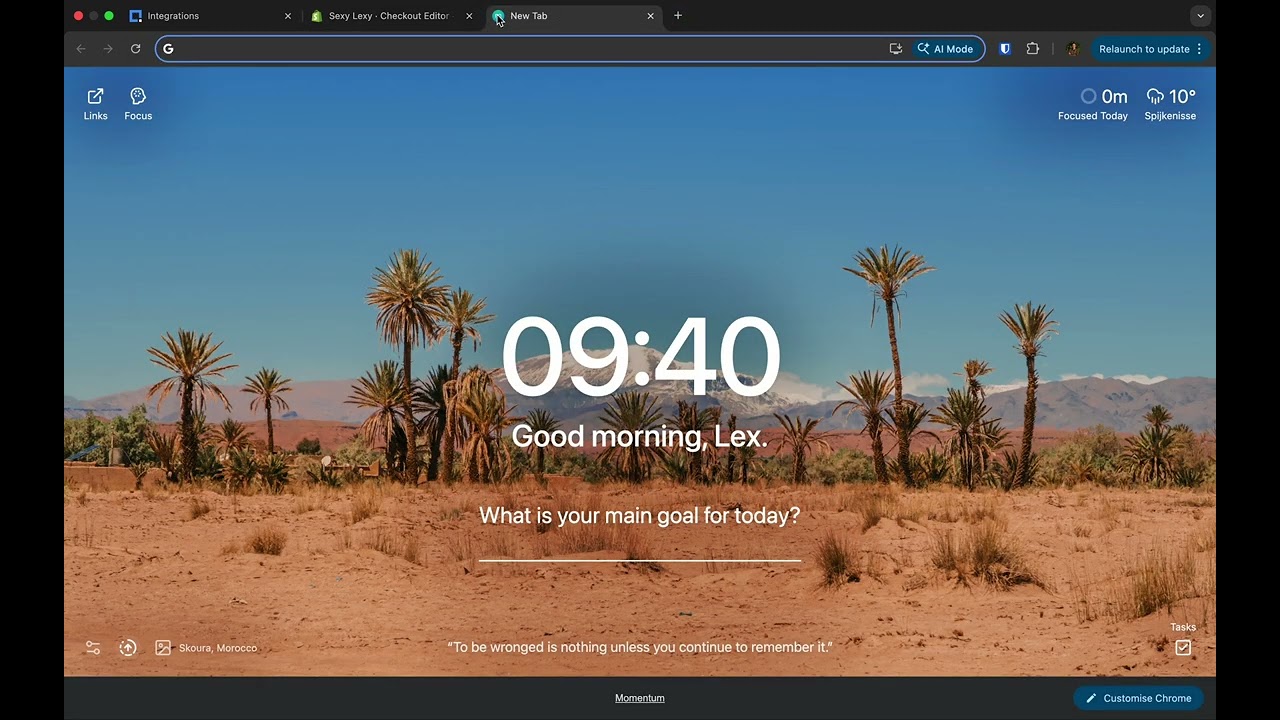The height and width of the screenshot is (720, 1280).
Task: Click the install/cast screen icon in address bar
Action: click(896, 49)
